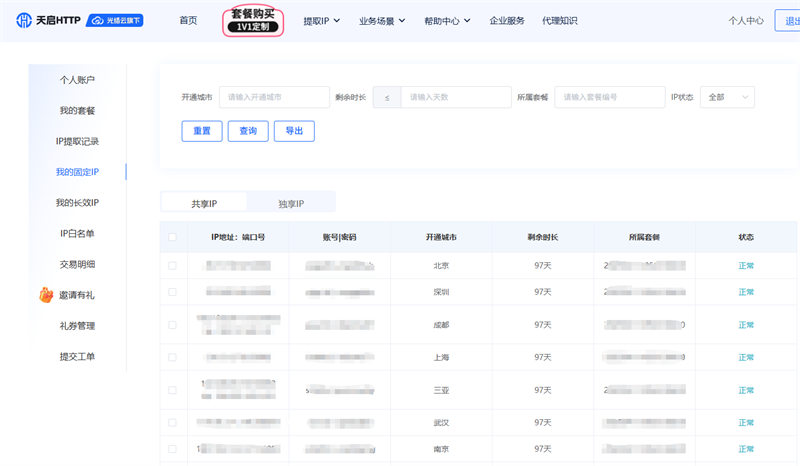Click the 导出 export button

294,131
